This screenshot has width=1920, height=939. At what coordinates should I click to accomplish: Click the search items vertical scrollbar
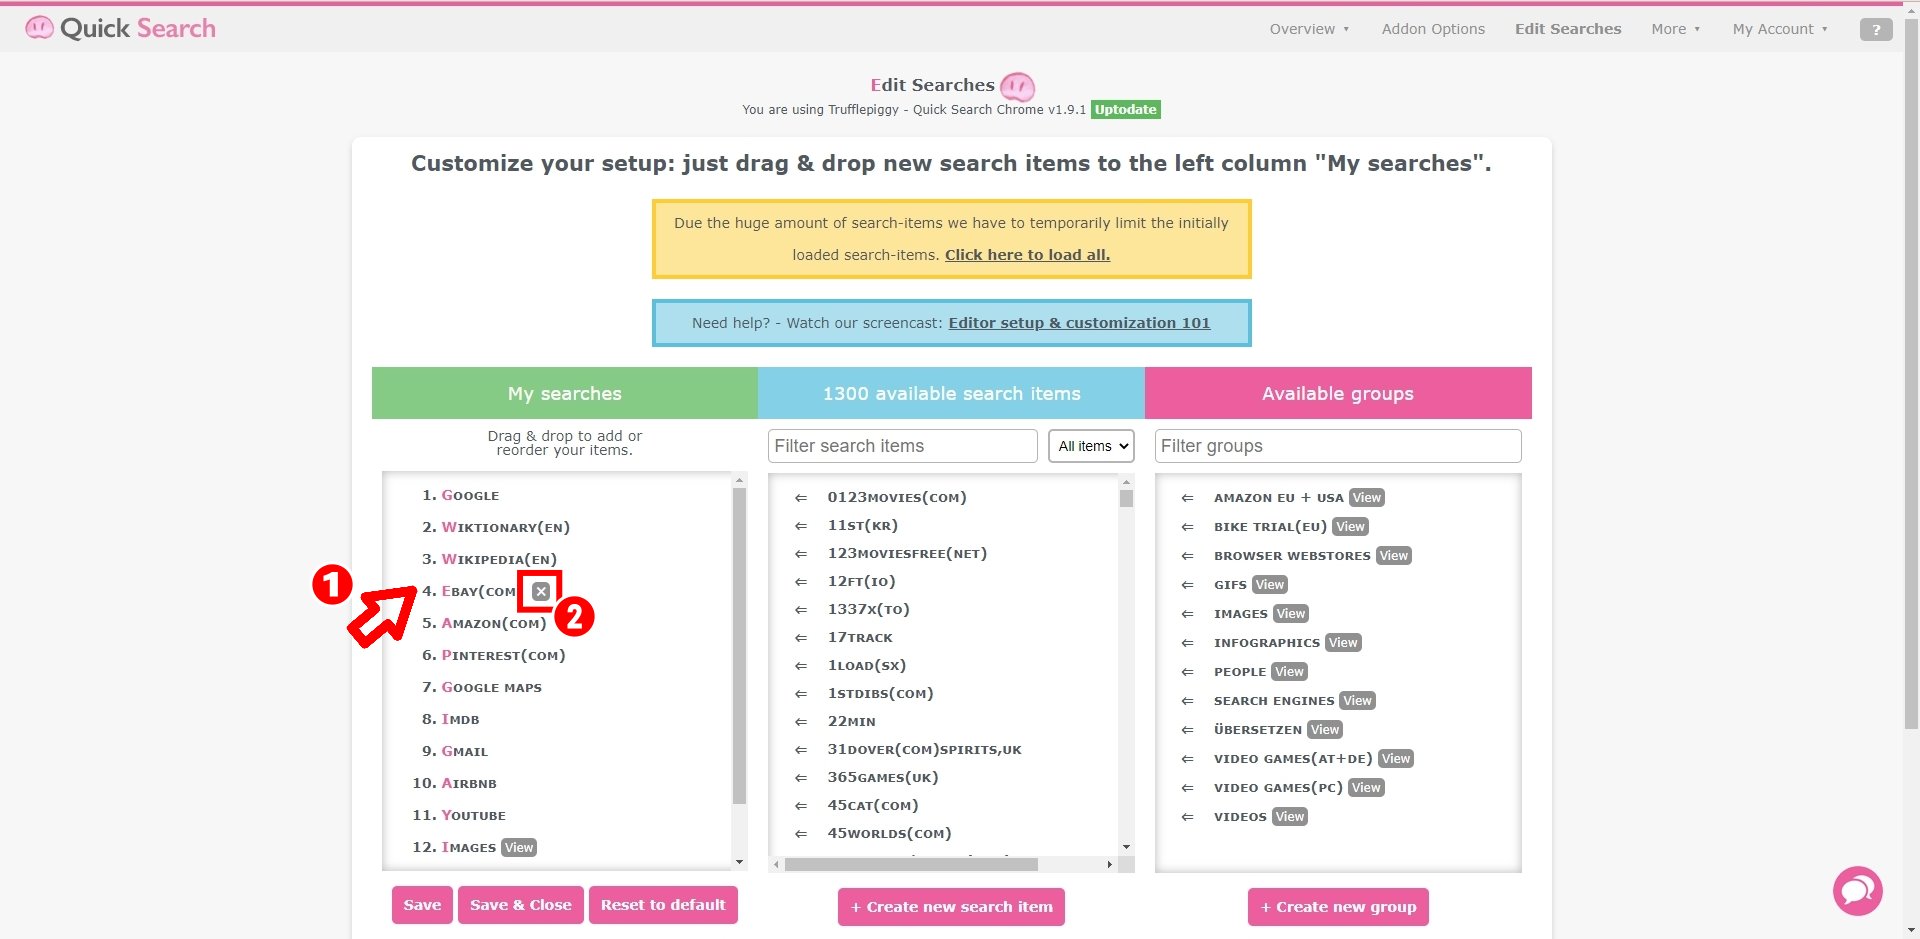1126,498
